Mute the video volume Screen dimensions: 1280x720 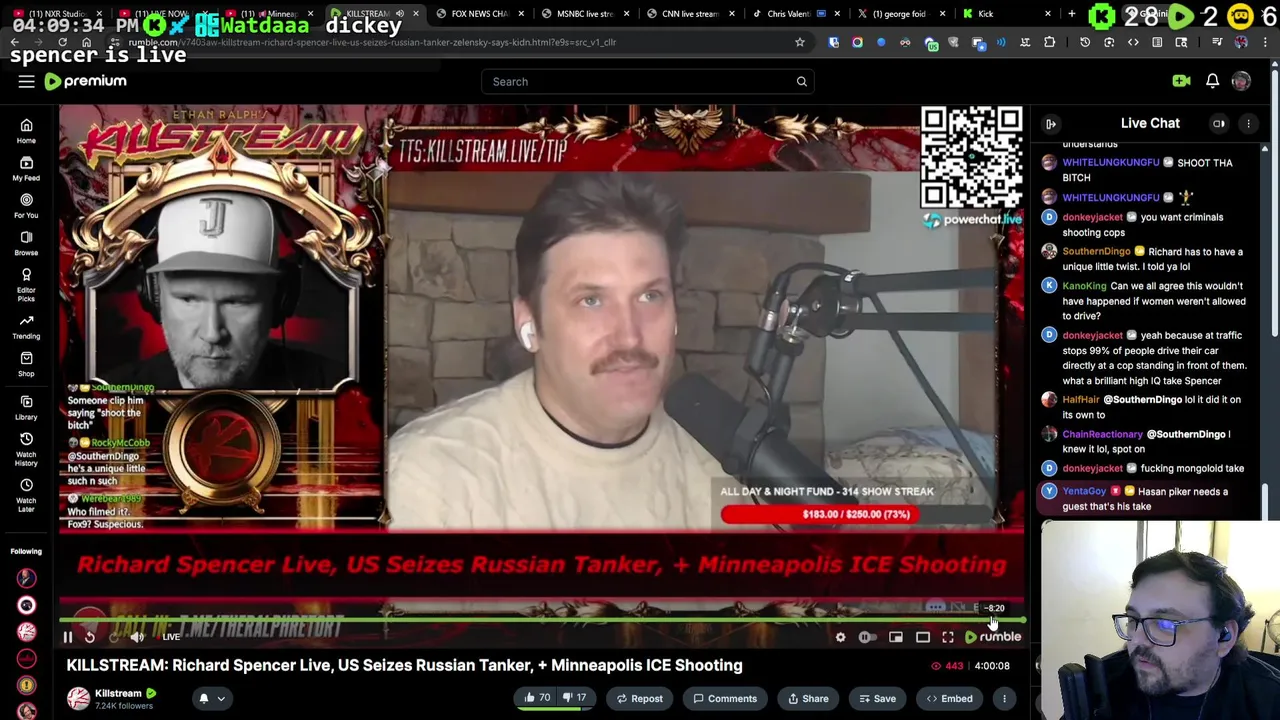click(x=137, y=637)
